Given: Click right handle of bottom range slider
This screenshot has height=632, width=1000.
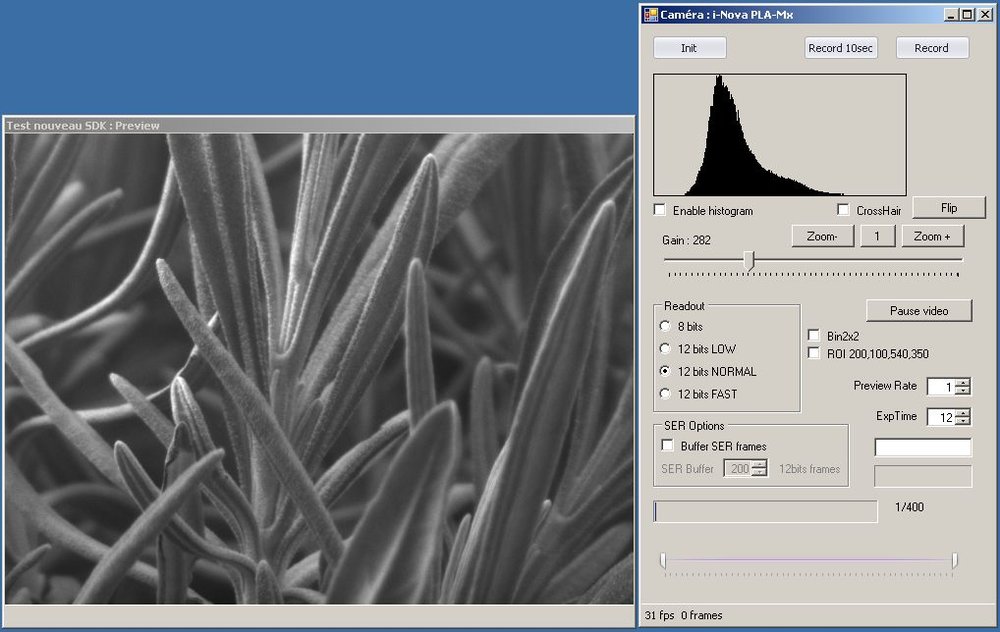Looking at the screenshot, I should coord(955,561).
